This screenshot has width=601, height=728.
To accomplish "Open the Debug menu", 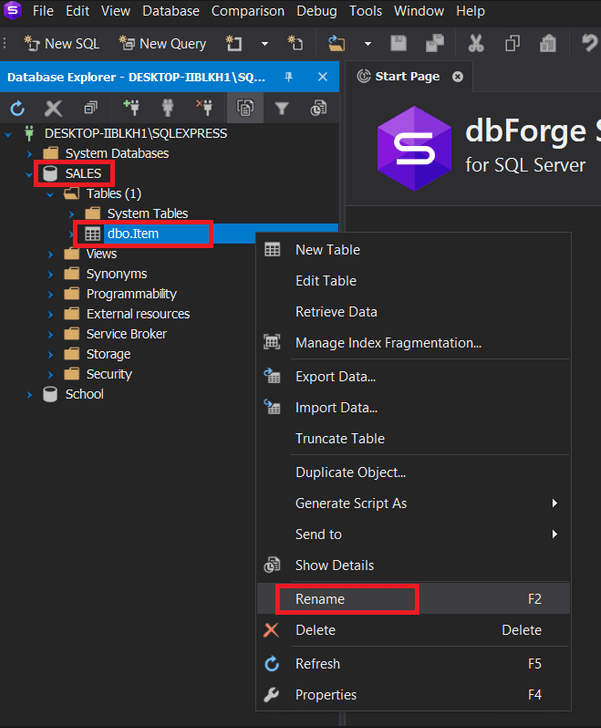I will tap(317, 11).
